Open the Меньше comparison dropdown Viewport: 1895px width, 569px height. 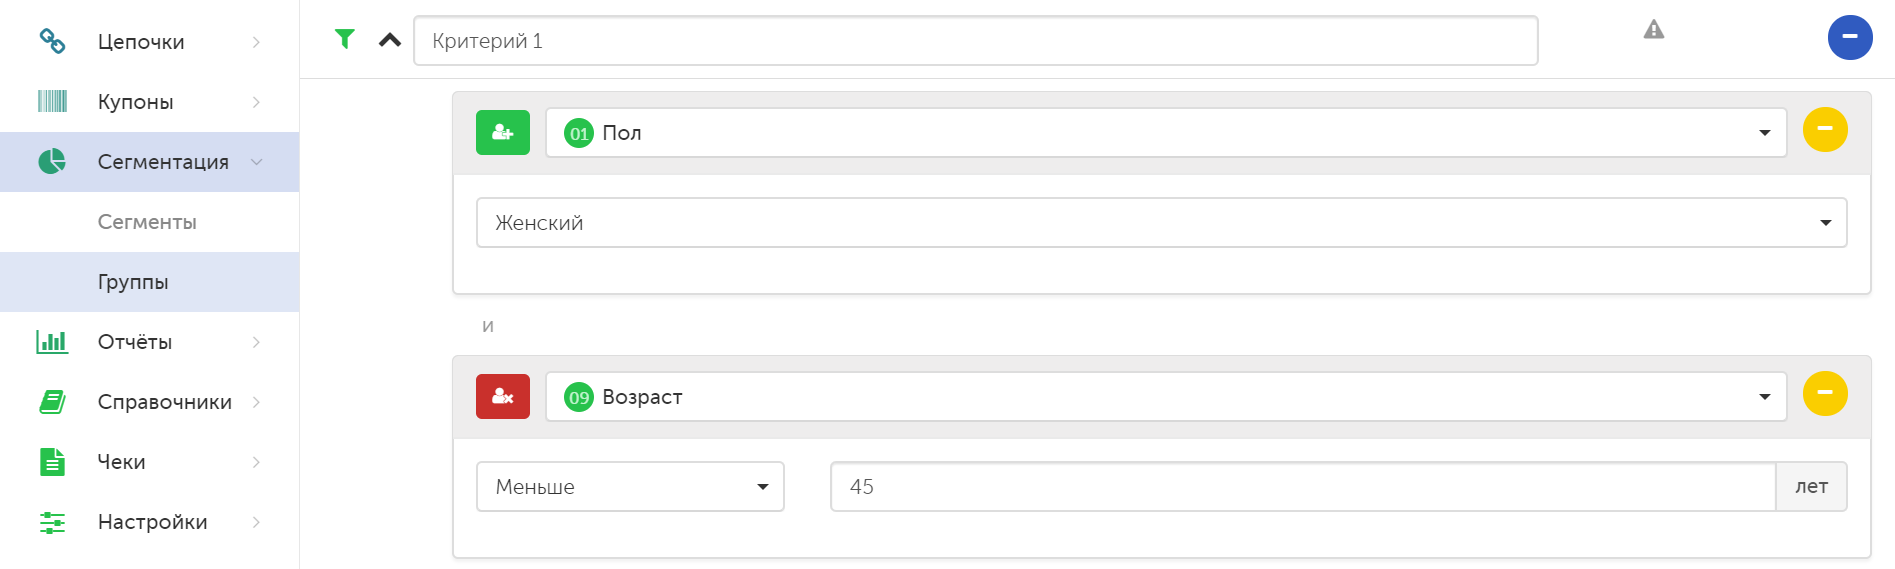(630, 486)
